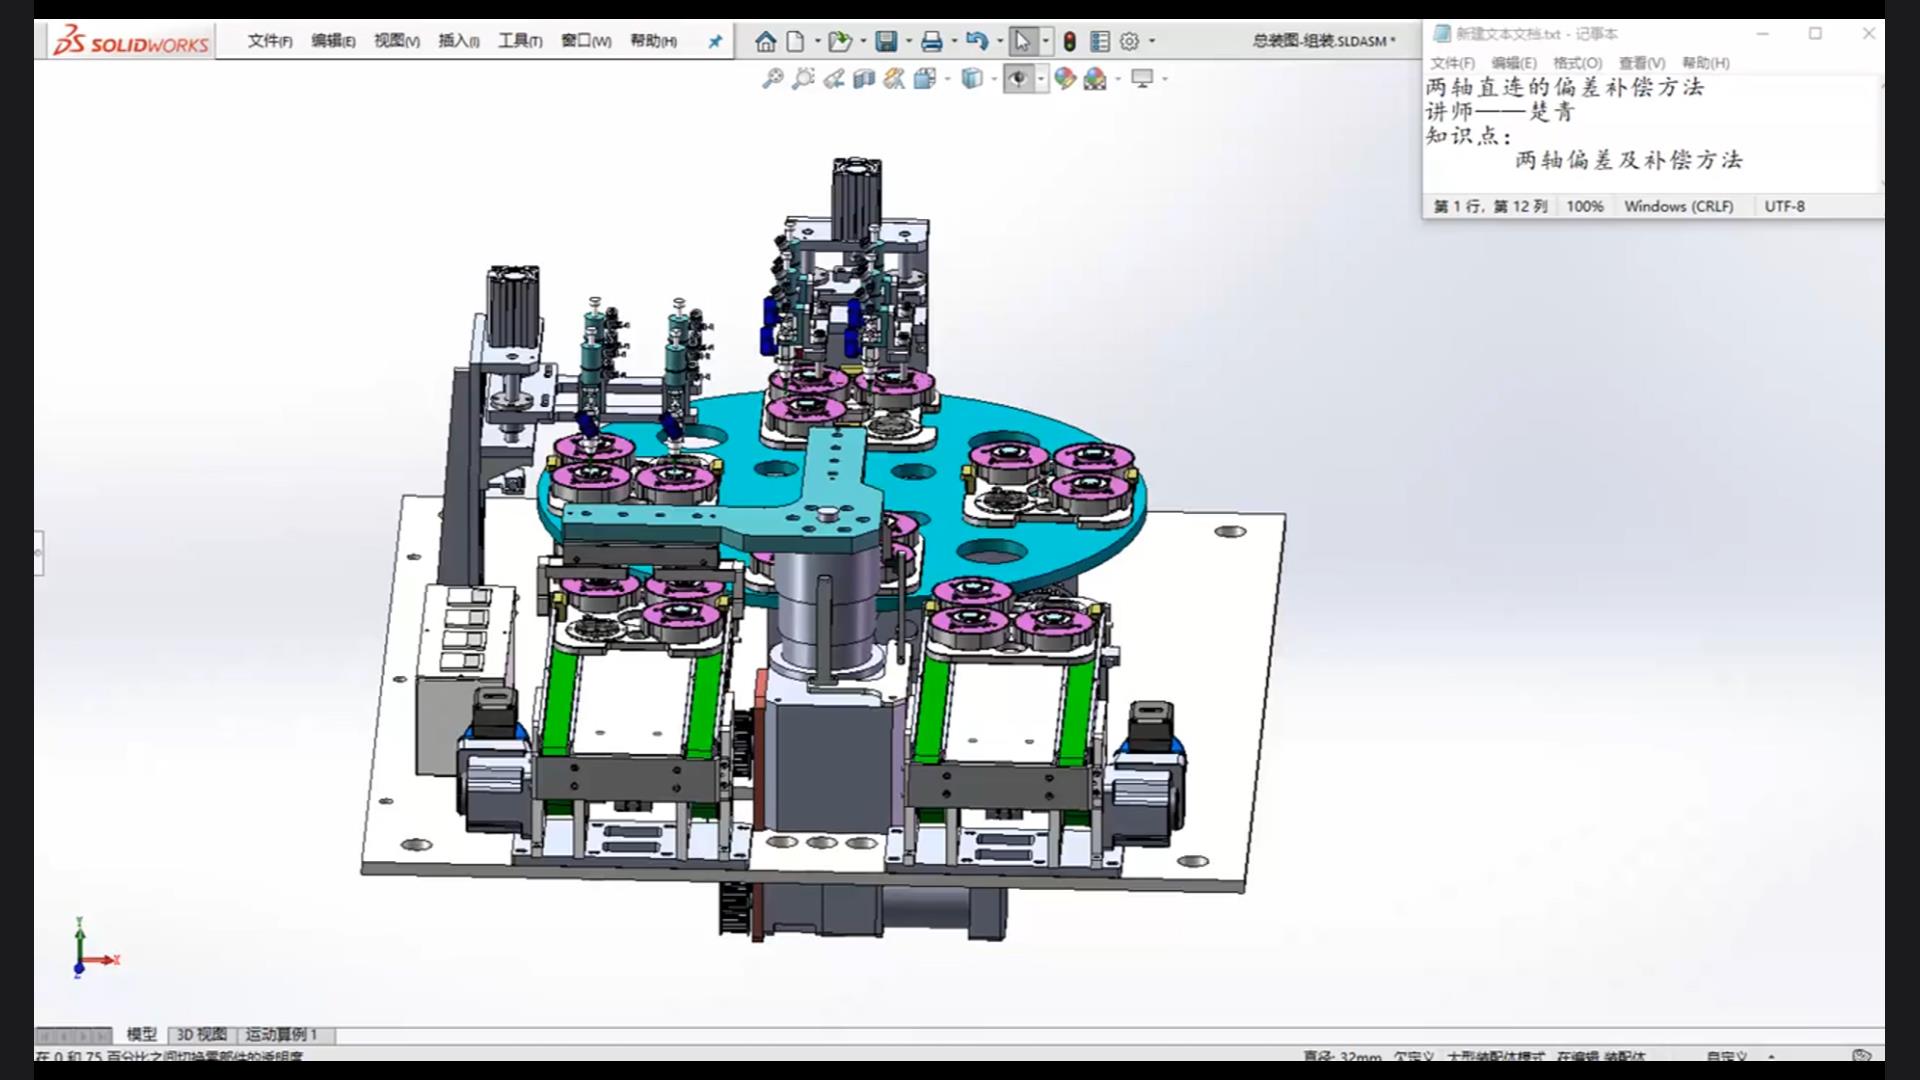Open a file with the Open folder icon

coord(840,41)
